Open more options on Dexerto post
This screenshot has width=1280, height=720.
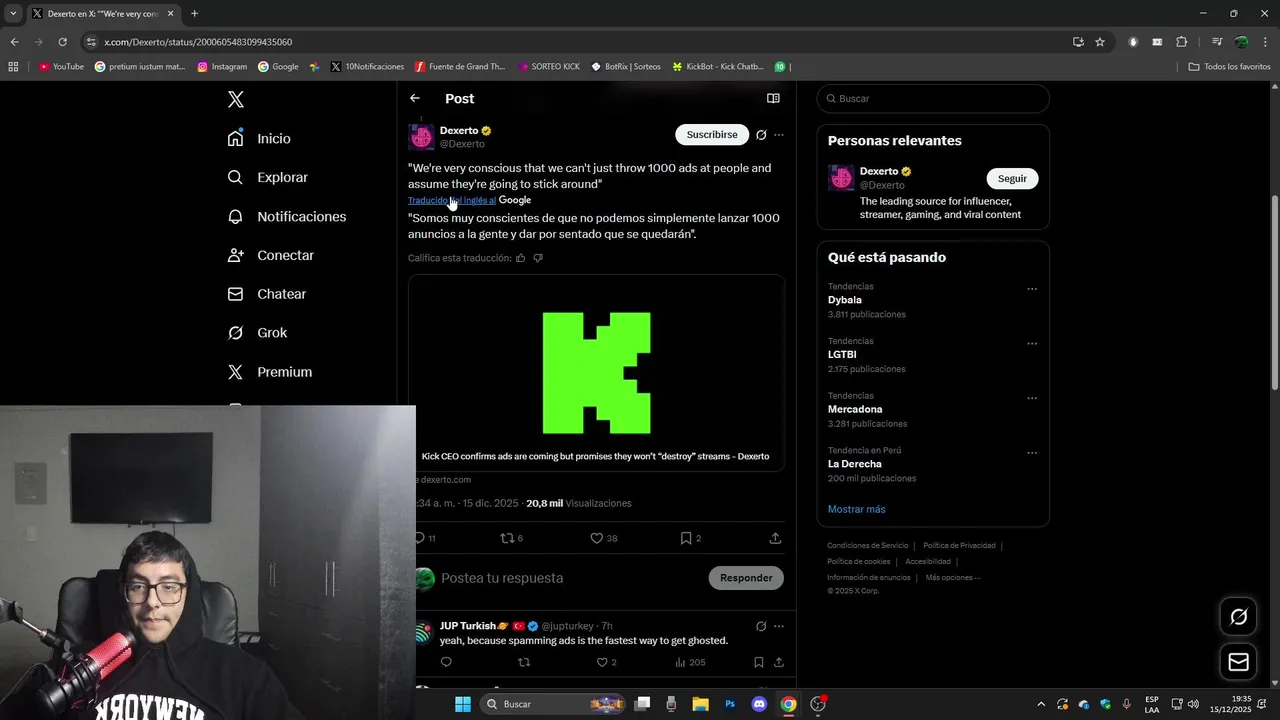[x=779, y=135]
